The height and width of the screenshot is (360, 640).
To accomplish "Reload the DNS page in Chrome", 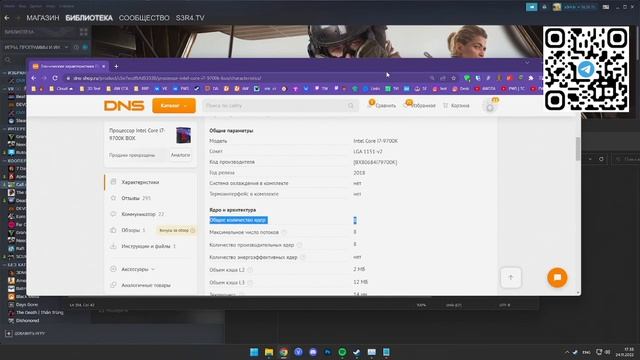I will tap(55, 78).
